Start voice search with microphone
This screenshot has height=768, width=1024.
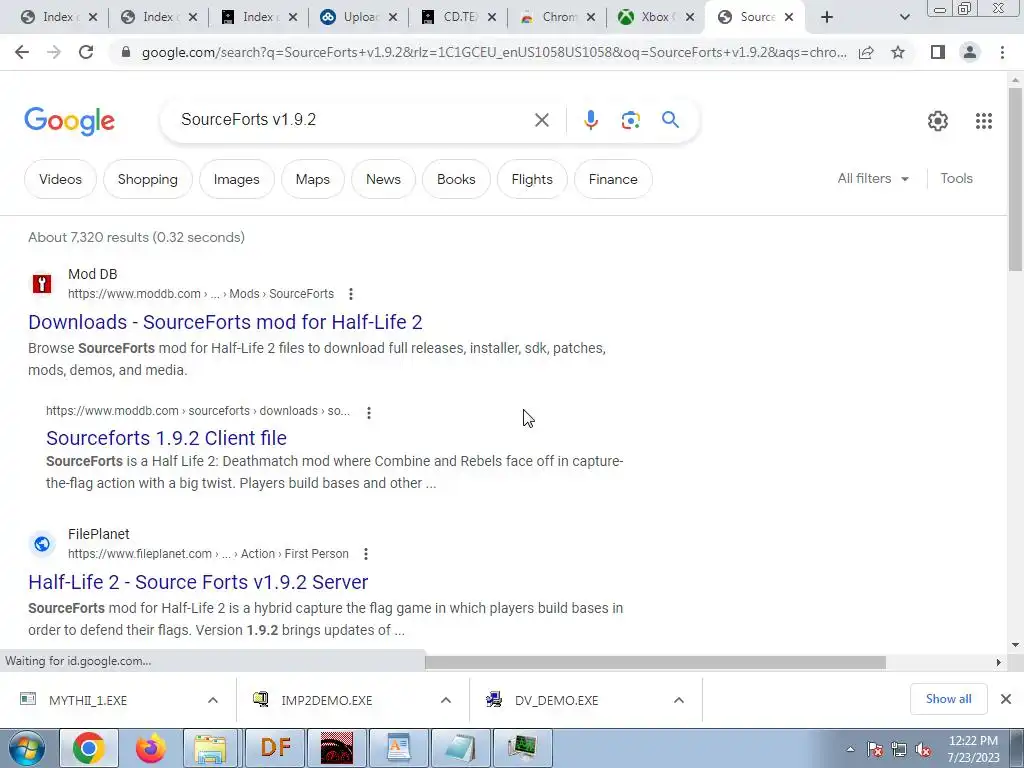591,120
